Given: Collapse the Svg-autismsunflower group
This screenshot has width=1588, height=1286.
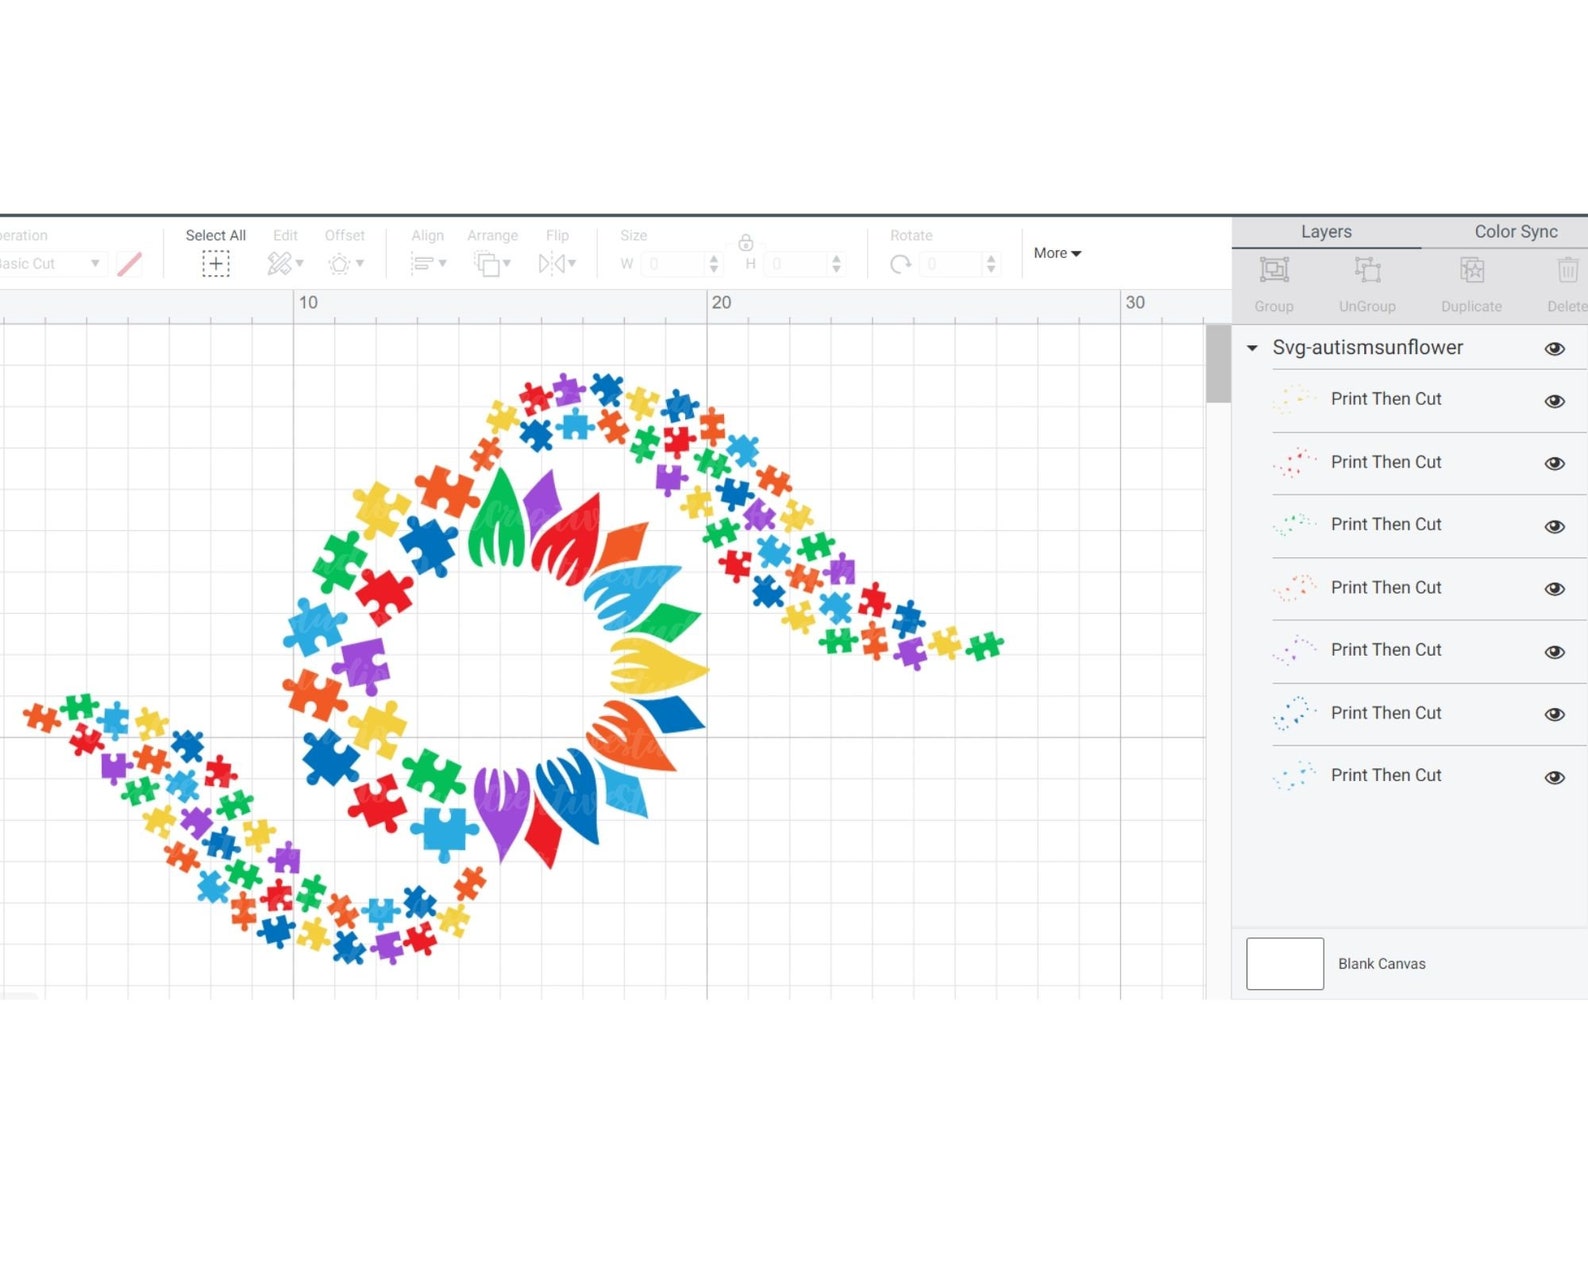Looking at the screenshot, I should [1252, 348].
